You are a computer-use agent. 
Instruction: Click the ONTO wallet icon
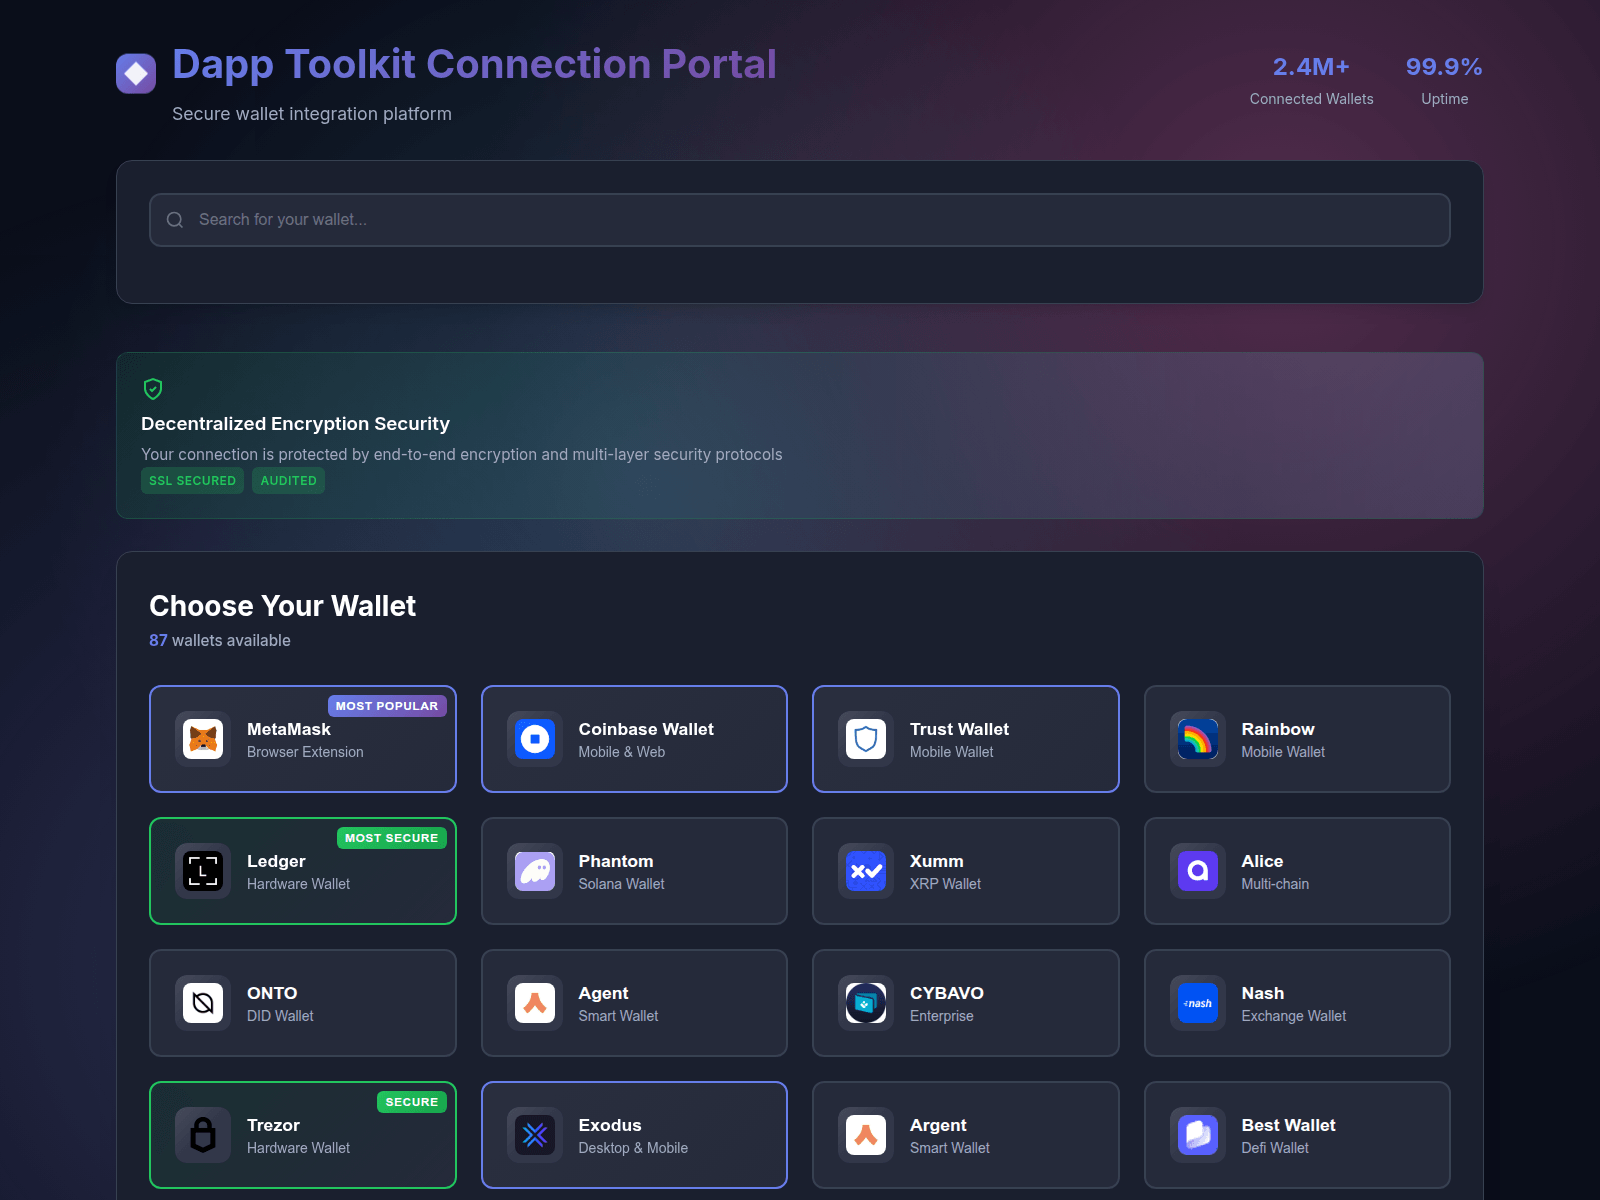(x=203, y=1003)
